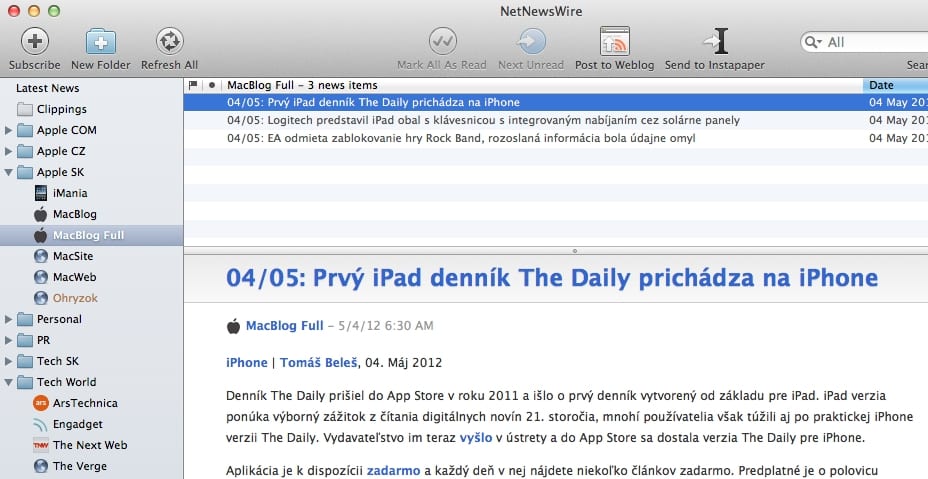928x479 pixels.
Task: Expand the Apple COM folder
Action: 8,130
